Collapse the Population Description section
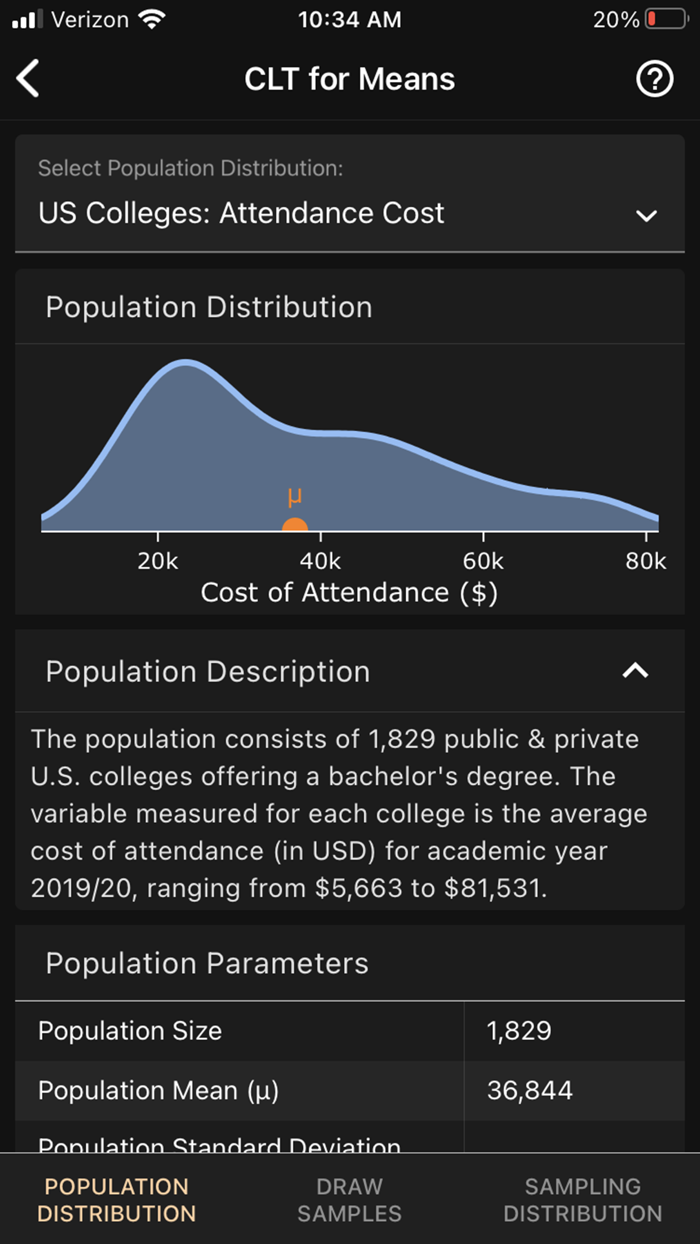700x1244 pixels. [x=636, y=671]
